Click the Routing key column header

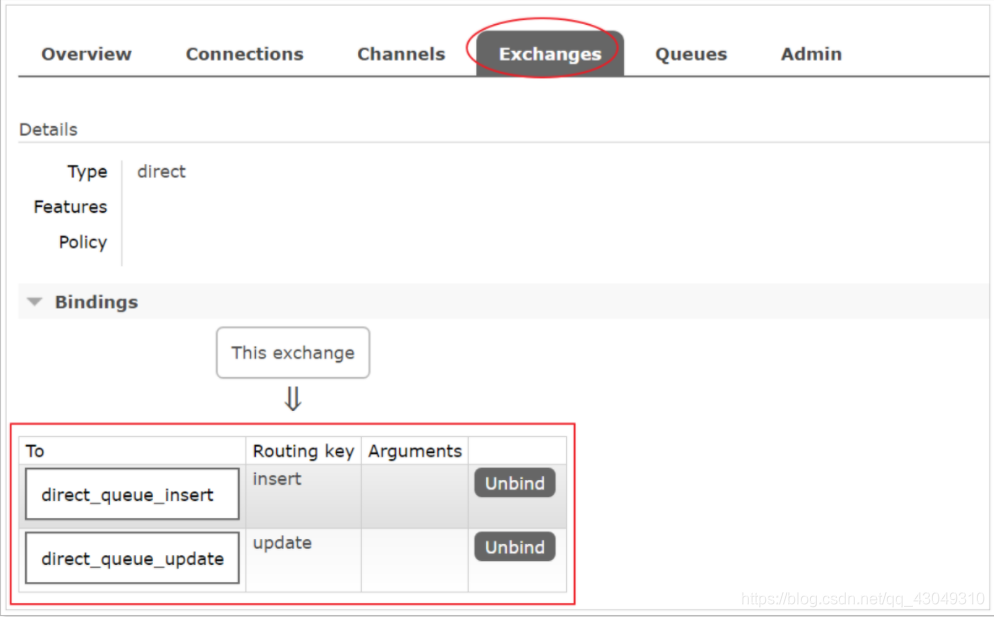pos(304,451)
